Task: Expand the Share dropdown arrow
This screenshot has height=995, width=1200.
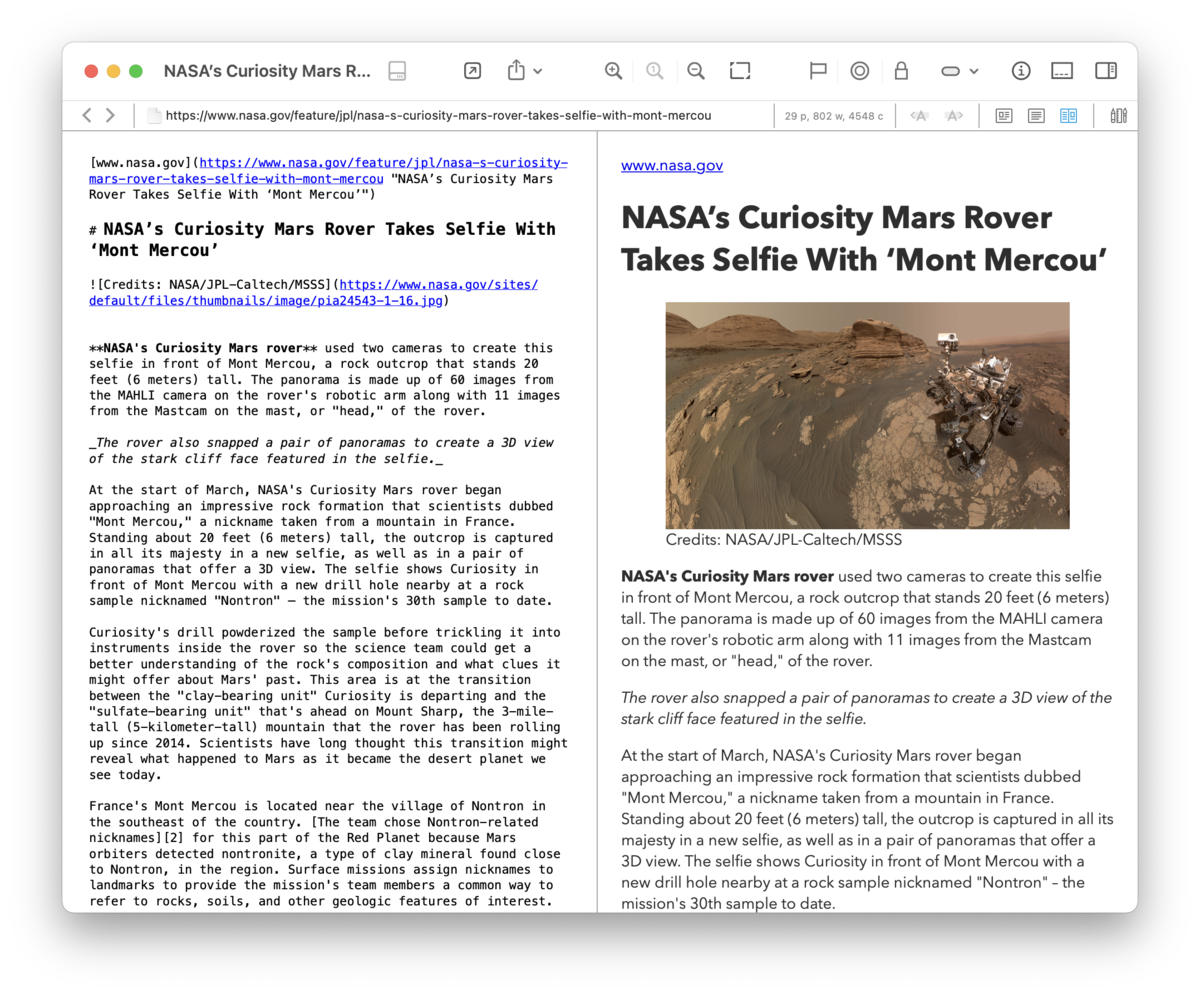Action: click(x=538, y=71)
